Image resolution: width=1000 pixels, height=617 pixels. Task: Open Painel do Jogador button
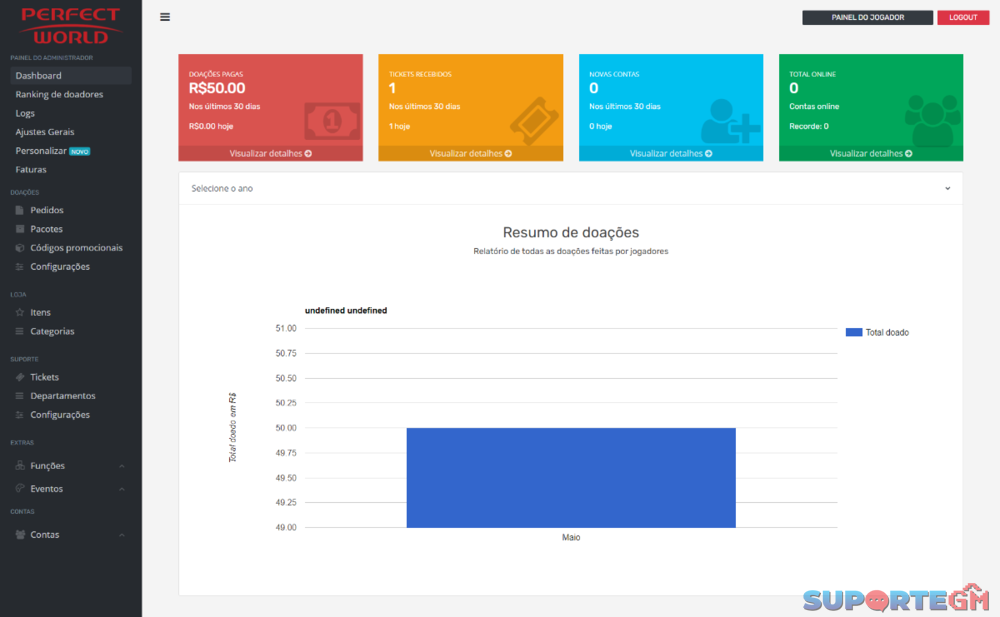pyautogui.click(x=867, y=18)
